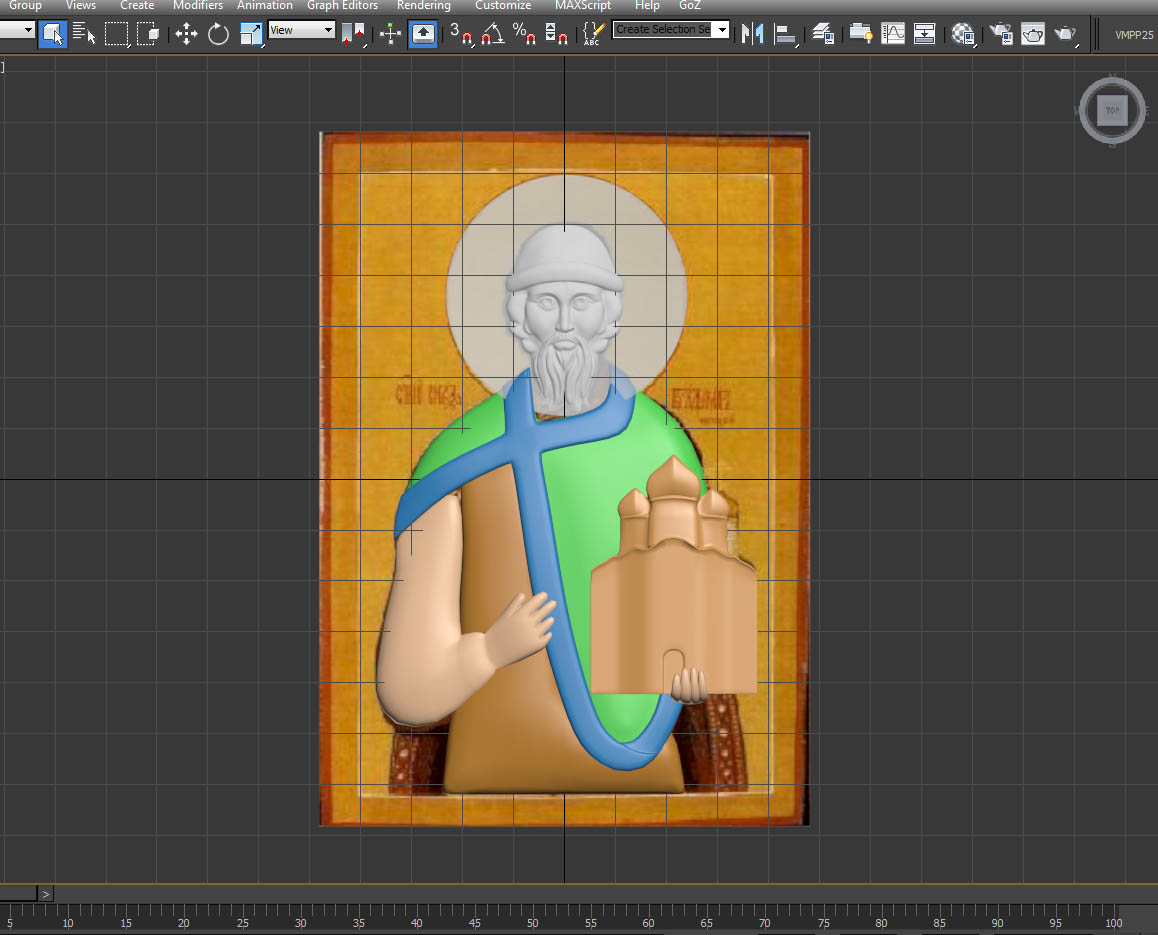
Task: Choose the Select and Scale tool
Action: 251,34
